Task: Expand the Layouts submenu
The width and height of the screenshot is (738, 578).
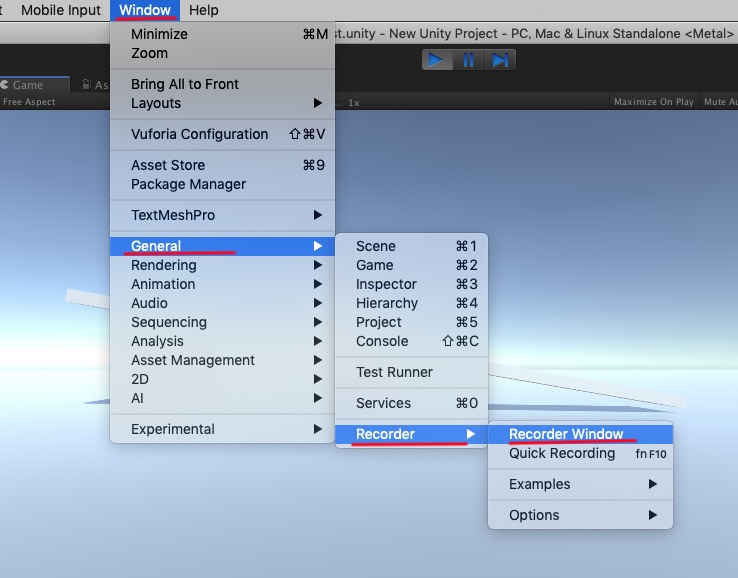Action: click(222, 103)
